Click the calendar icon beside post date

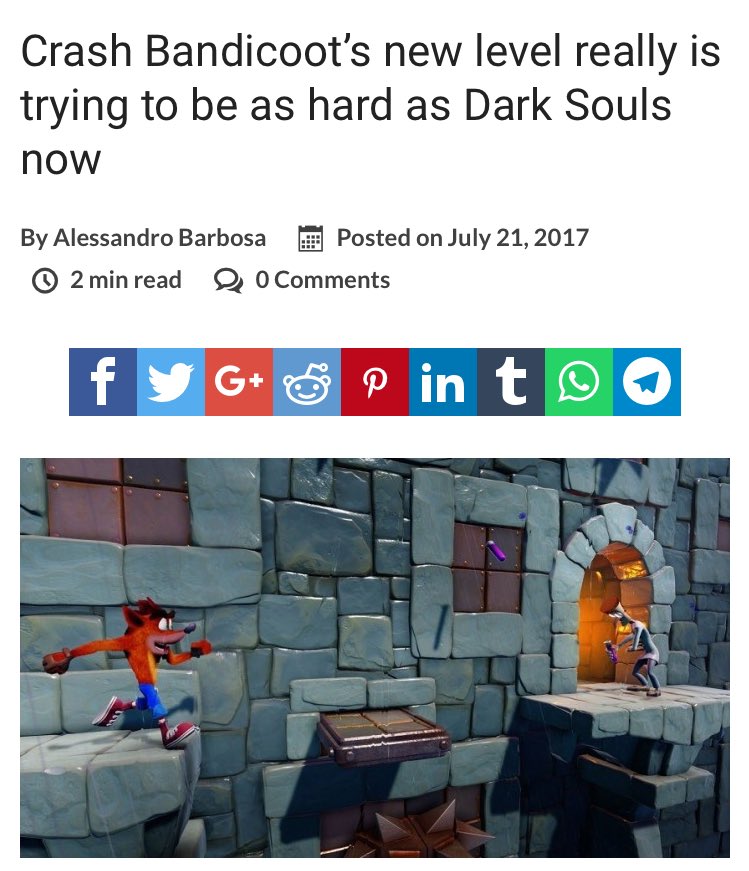pos(311,238)
